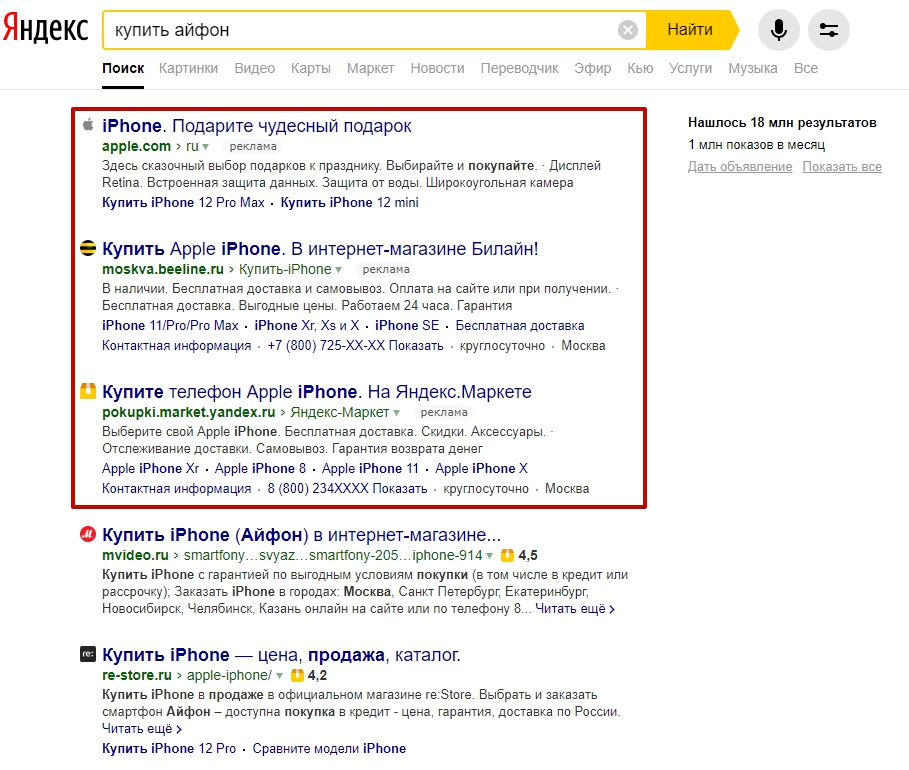
Task: Open the "Купить iPhone — цена, продажа, каталог." title
Action: (281, 655)
